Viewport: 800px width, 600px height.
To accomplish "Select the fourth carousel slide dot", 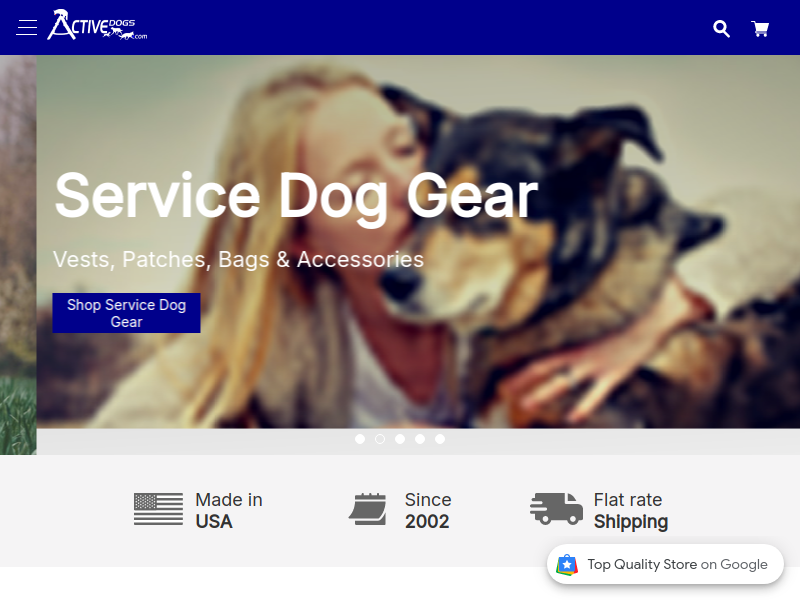I will 419,439.
